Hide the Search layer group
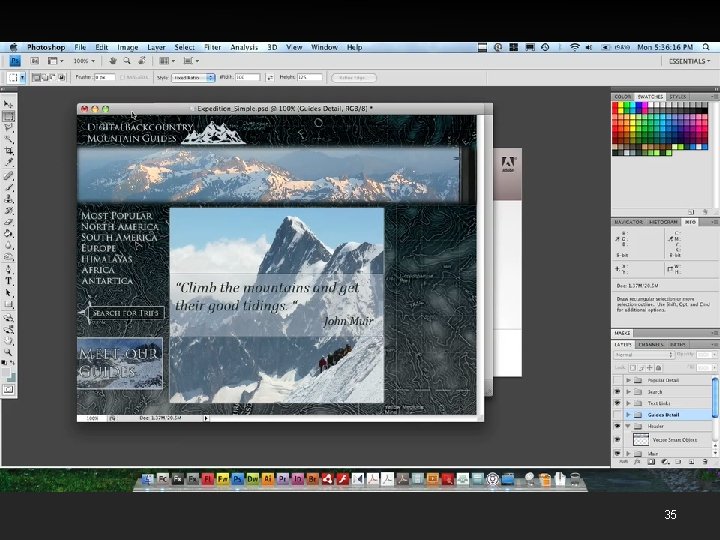720x540 pixels. tap(617, 392)
